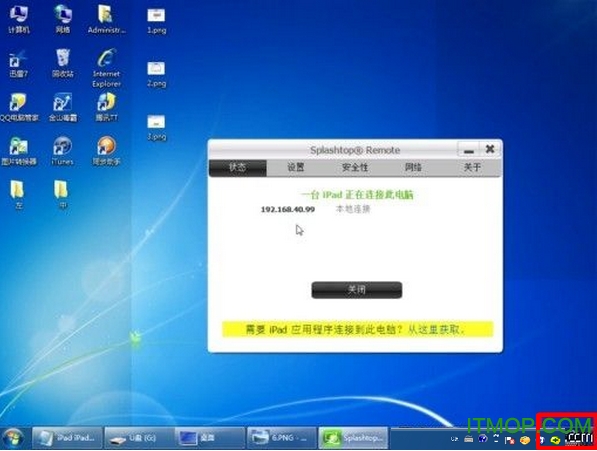The width and height of the screenshot is (597, 451).
Task: Minimize the Splashtop Remote window
Action: point(469,150)
